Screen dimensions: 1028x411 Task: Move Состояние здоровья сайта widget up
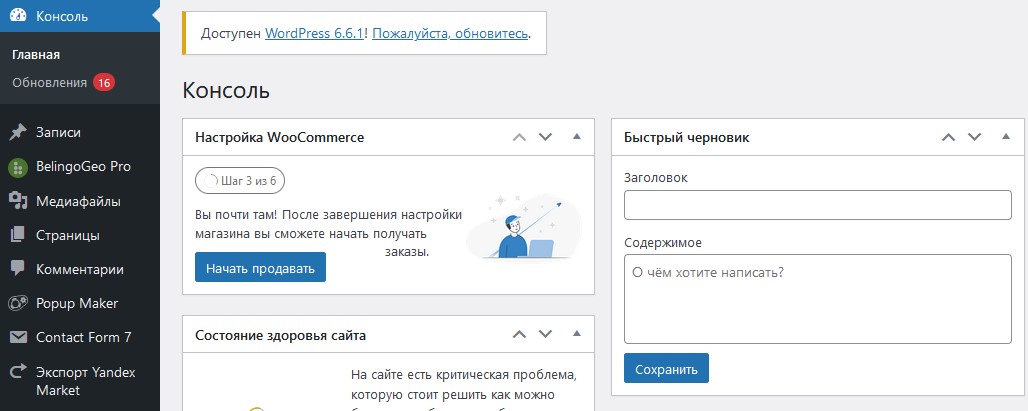[x=519, y=334]
